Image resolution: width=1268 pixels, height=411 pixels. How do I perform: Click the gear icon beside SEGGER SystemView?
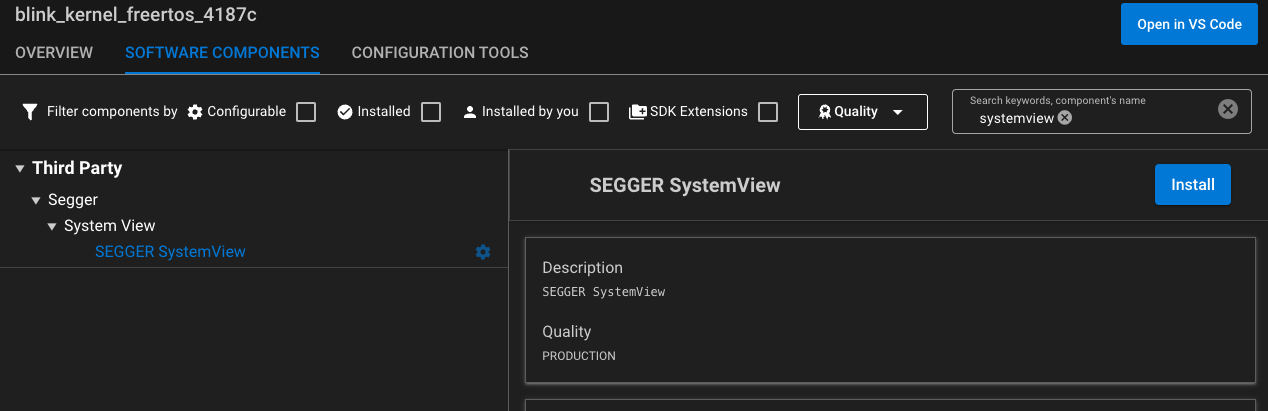coord(483,252)
